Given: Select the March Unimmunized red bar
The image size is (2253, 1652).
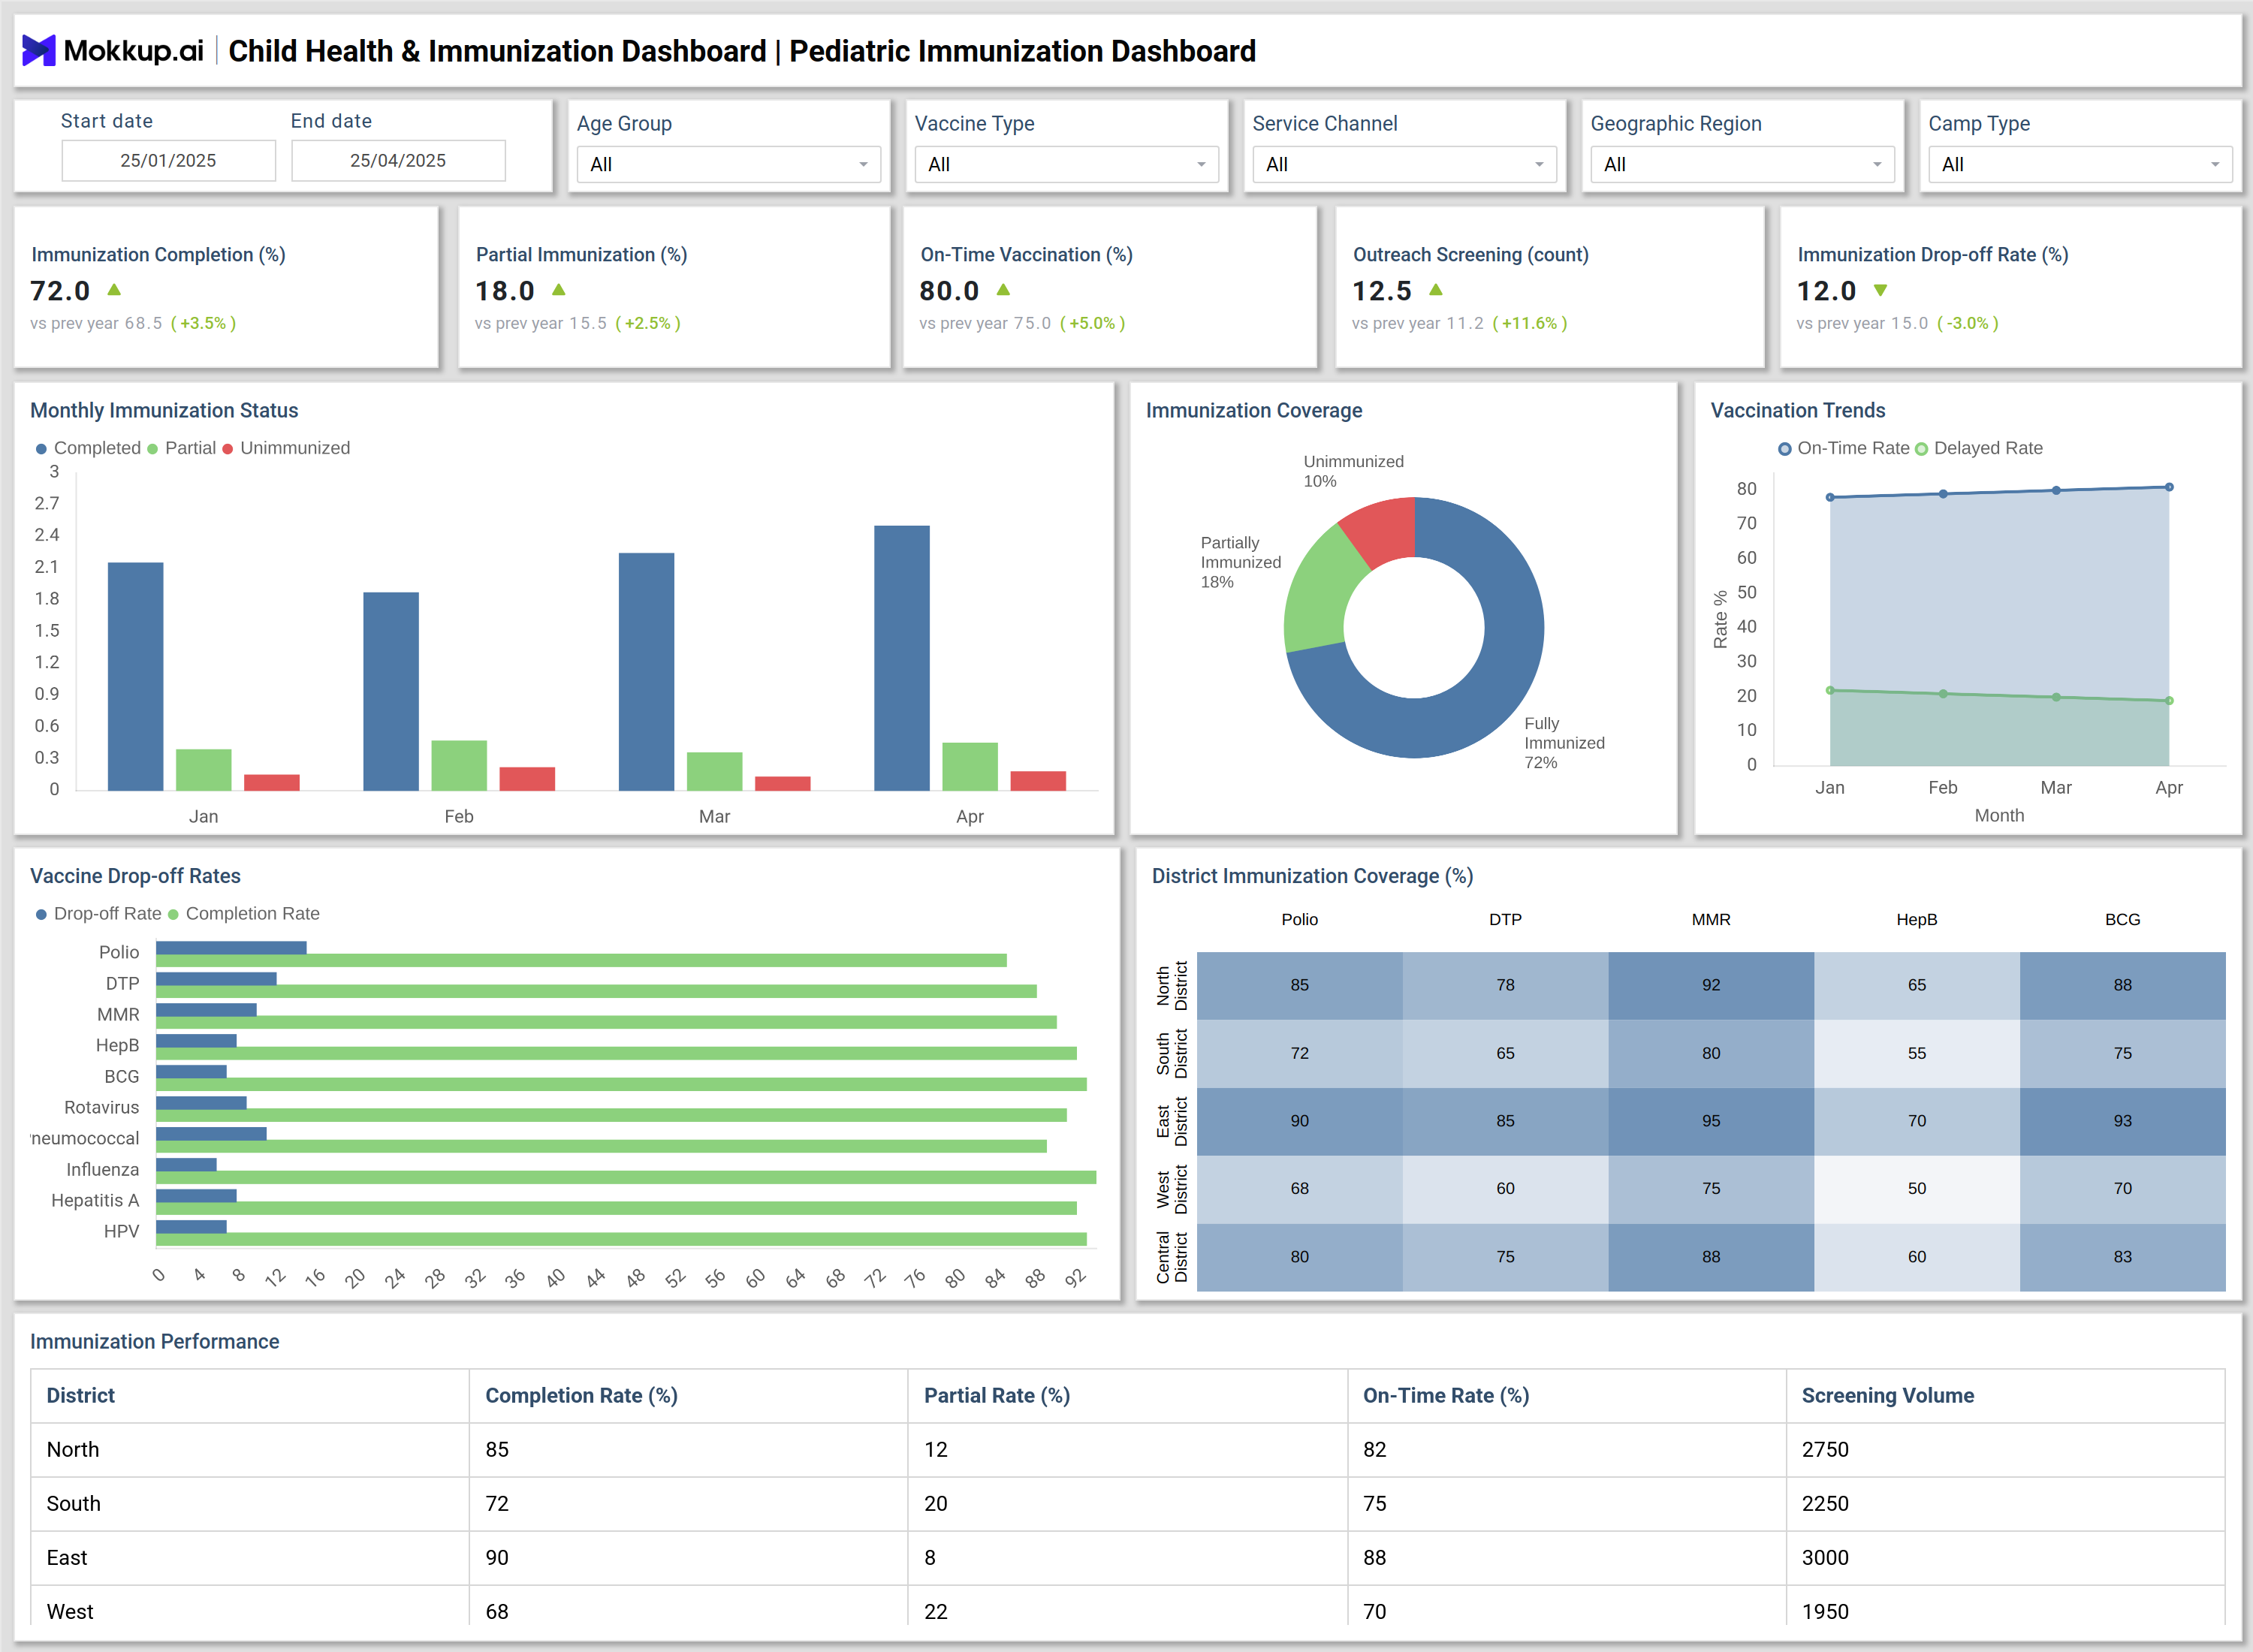Looking at the screenshot, I should (x=782, y=784).
